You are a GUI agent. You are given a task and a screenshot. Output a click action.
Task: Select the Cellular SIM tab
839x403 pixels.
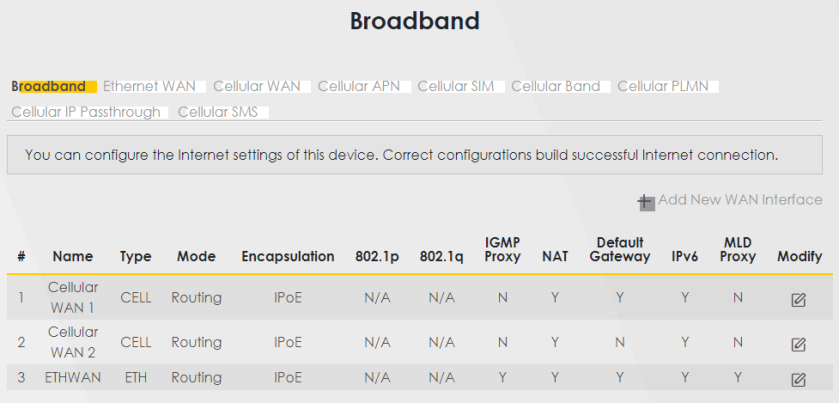pos(456,87)
